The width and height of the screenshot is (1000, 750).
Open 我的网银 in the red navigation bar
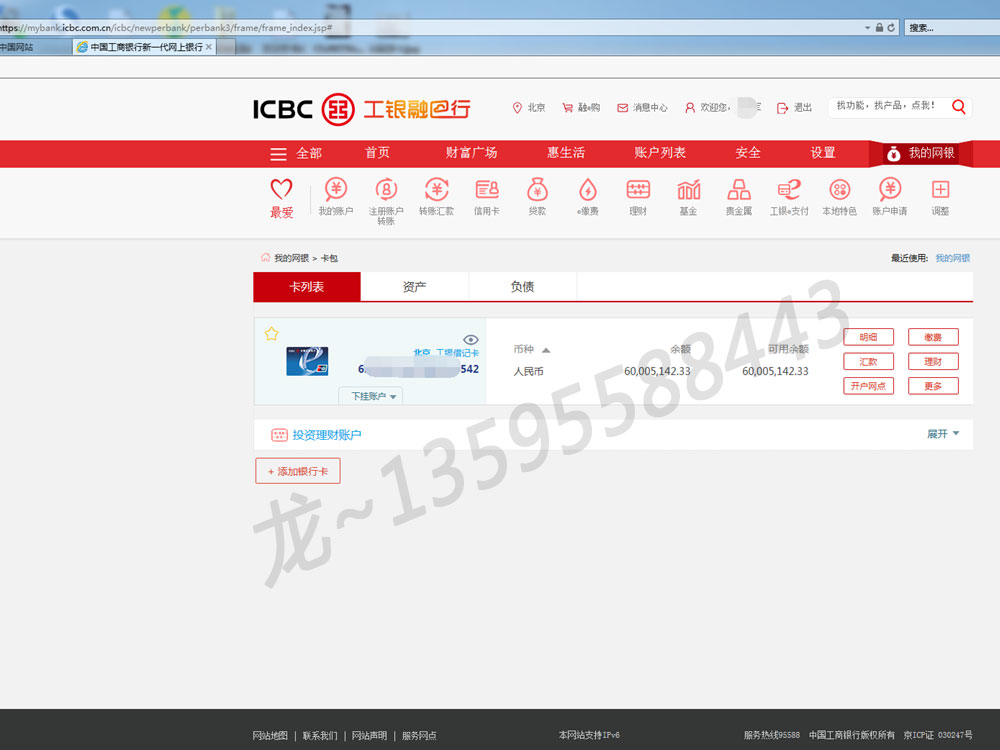(x=920, y=153)
